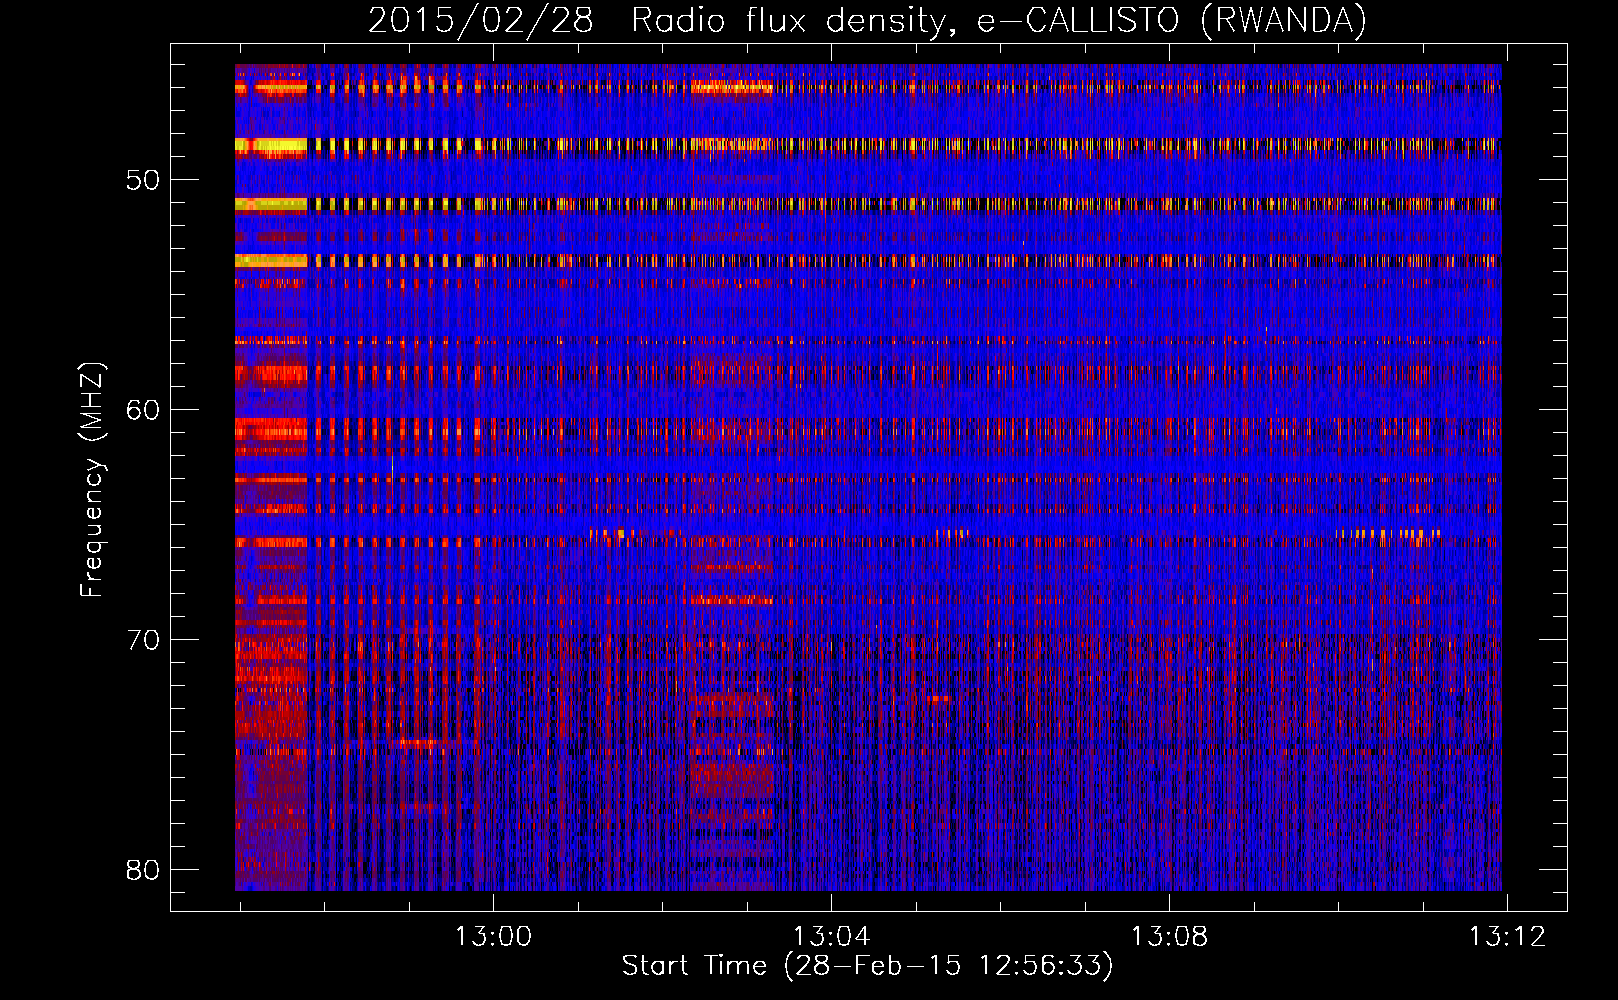The width and height of the screenshot is (1618, 1000).
Task: Select the 13:12 time tick label
Action: click(x=1507, y=937)
